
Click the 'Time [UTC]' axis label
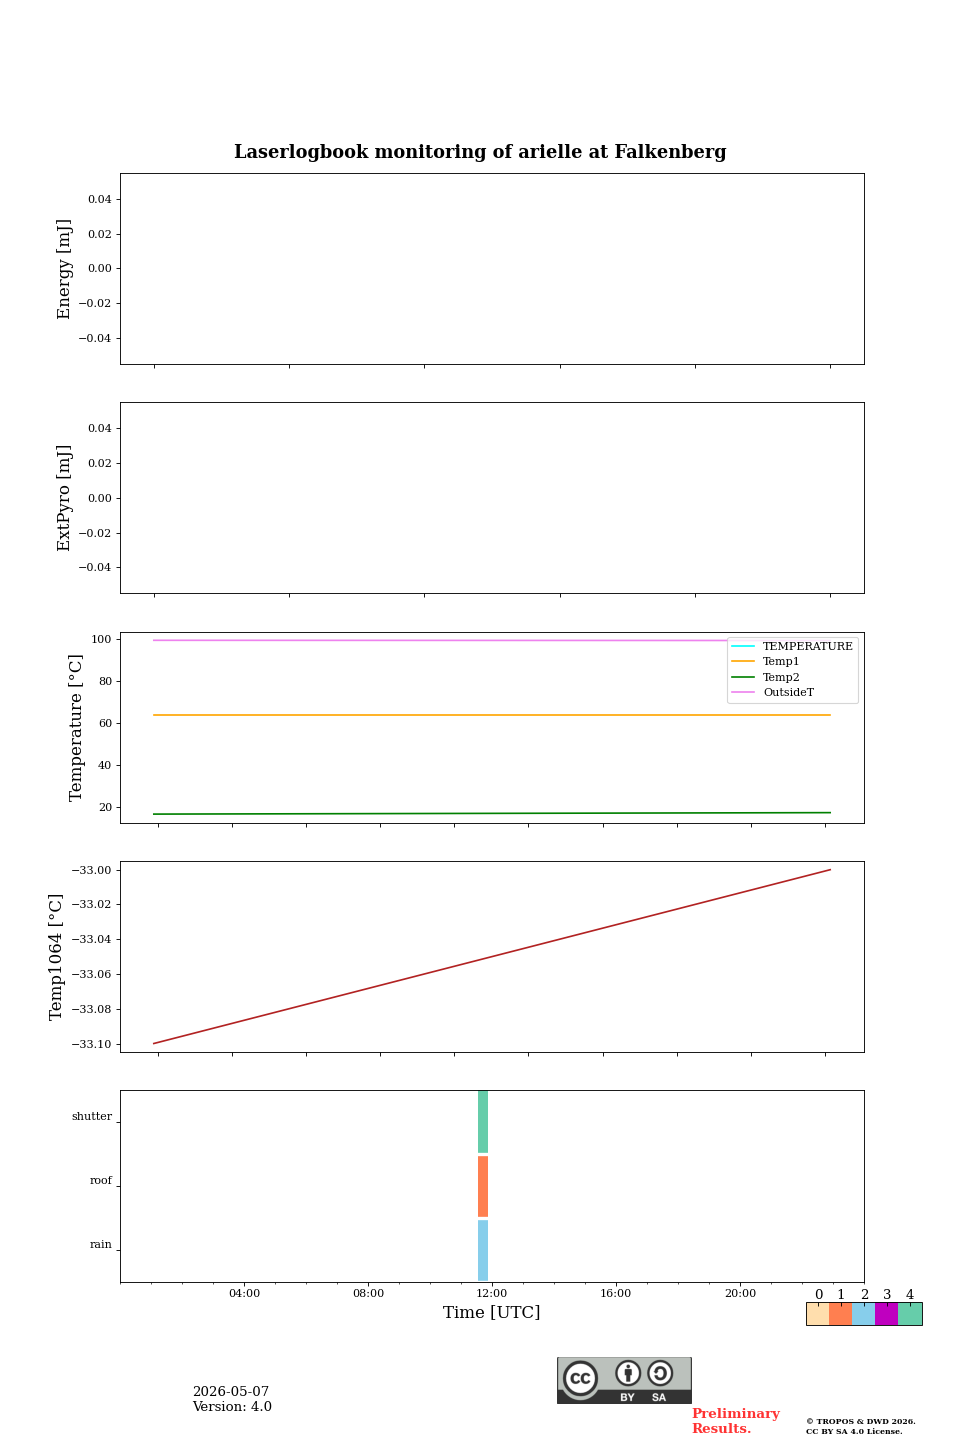click(492, 1312)
